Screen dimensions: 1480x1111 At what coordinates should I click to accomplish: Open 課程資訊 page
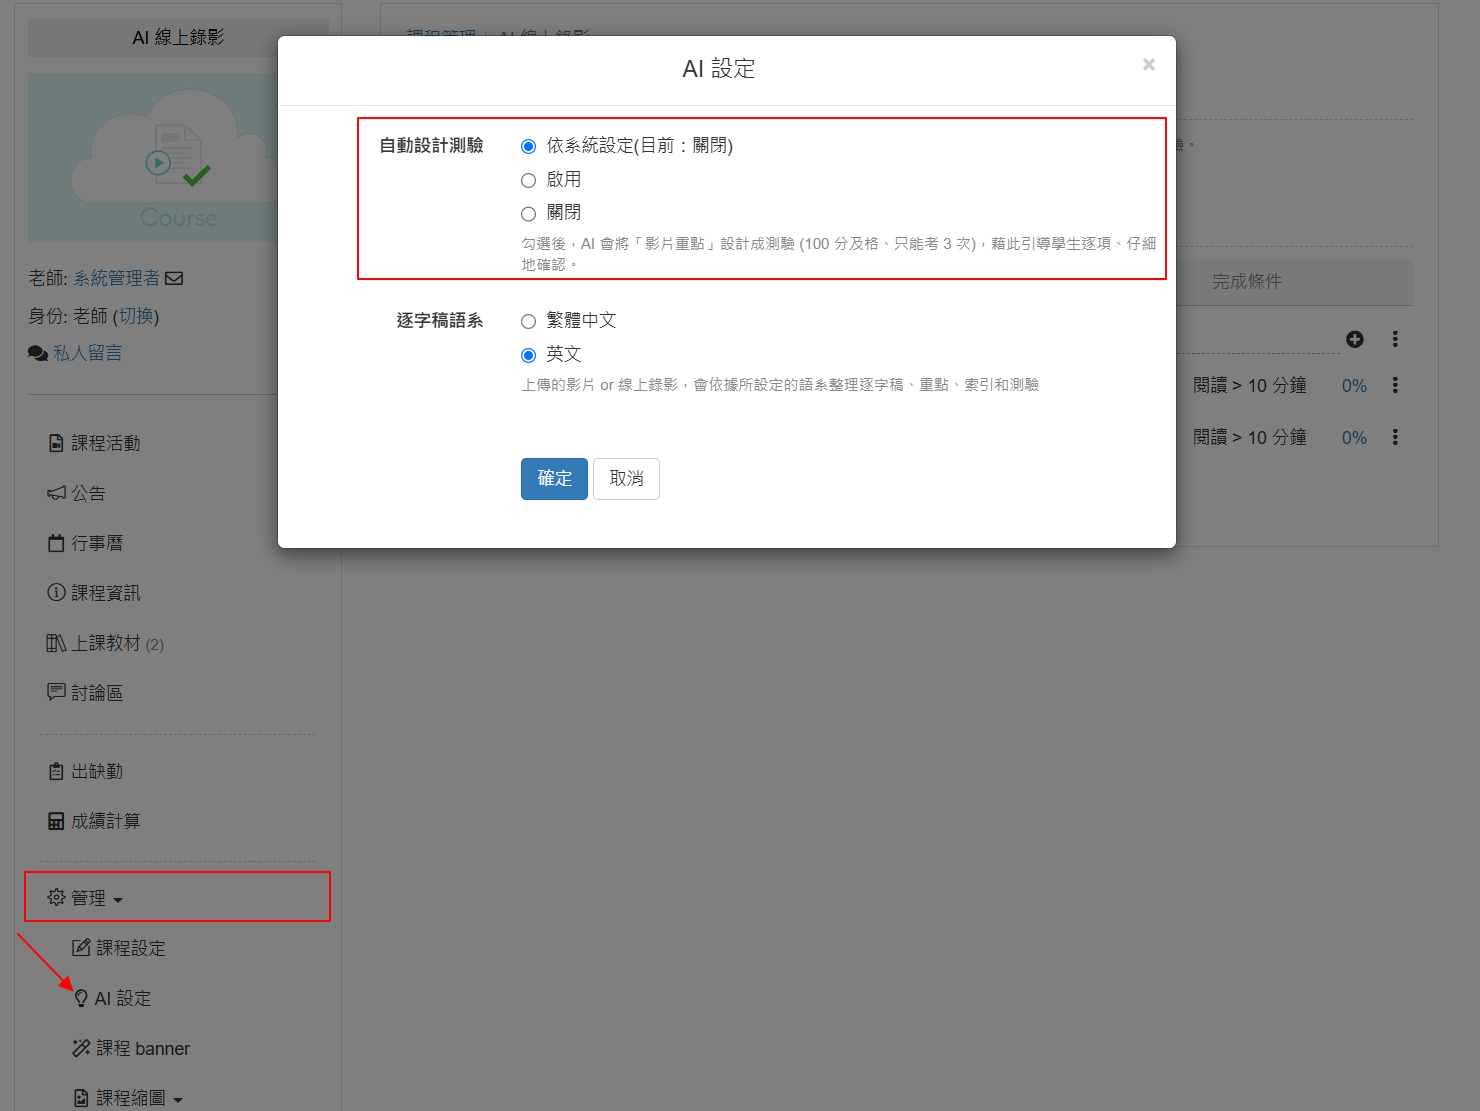[x=95, y=593]
